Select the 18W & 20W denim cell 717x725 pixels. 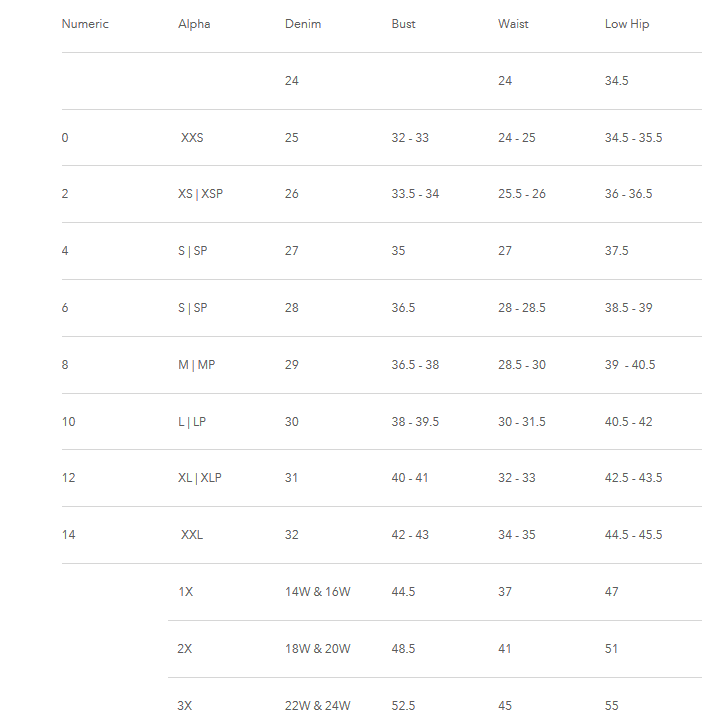pos(317,649)
